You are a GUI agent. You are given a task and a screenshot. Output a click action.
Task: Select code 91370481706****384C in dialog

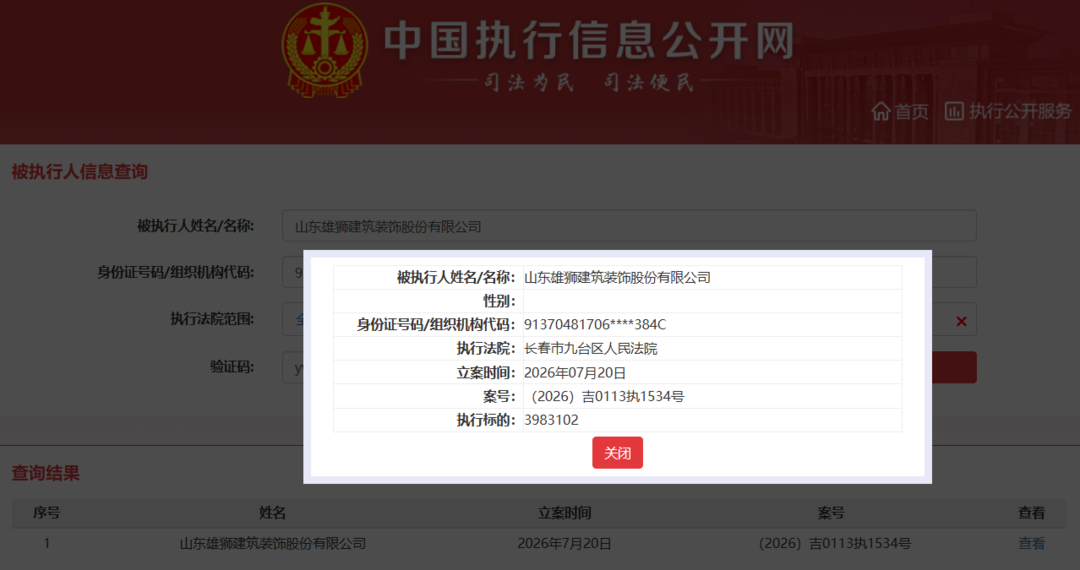coord(594,324)
